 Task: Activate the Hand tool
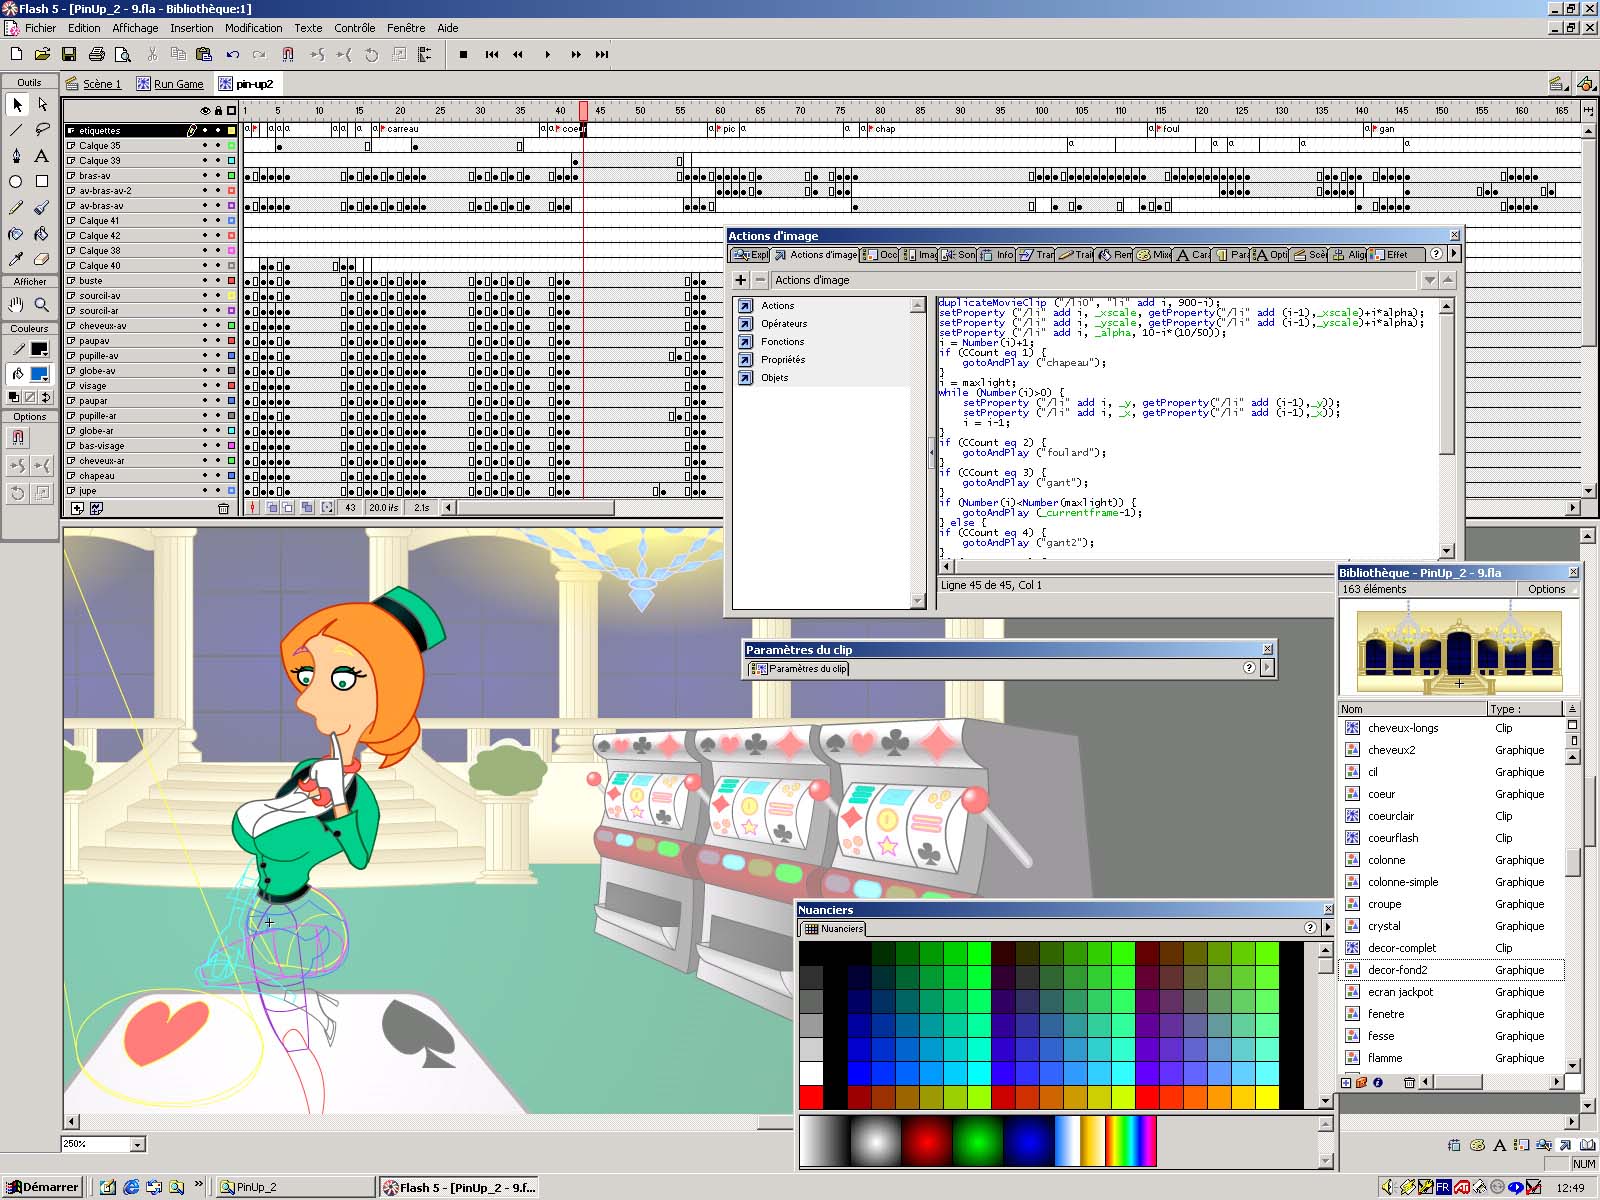(x=17, y=305)
